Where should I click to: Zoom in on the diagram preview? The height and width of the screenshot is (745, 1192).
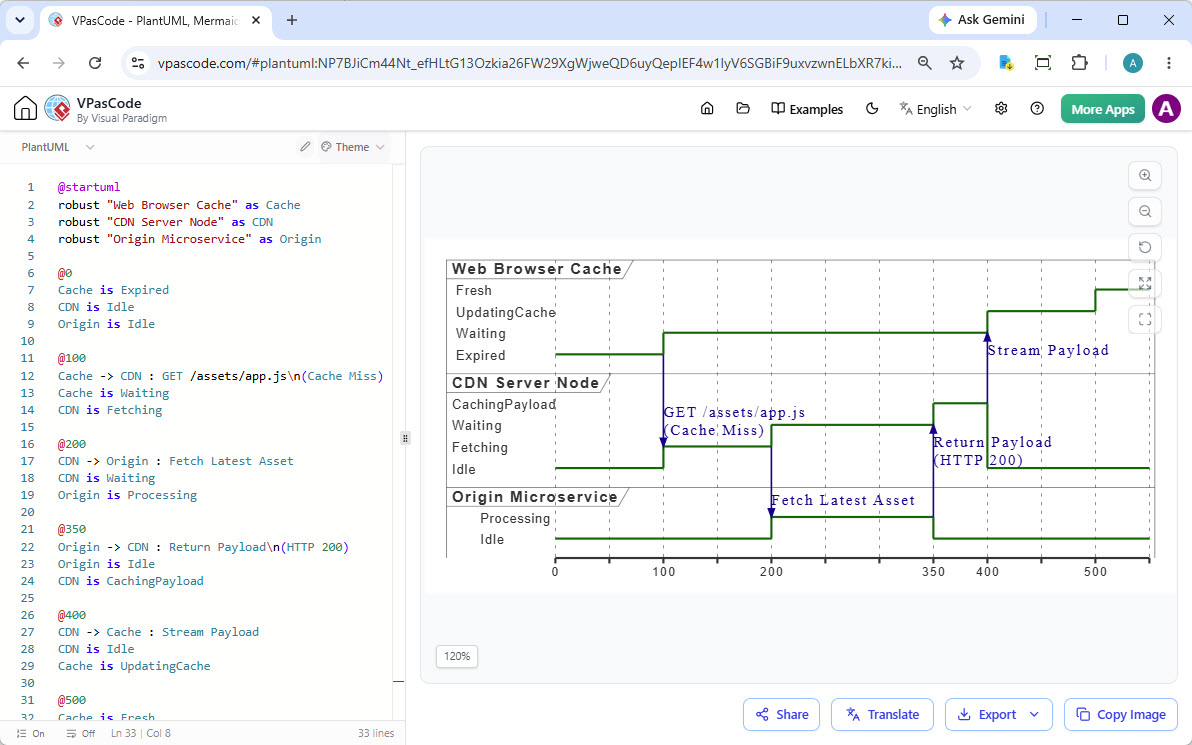(1145, 176)
